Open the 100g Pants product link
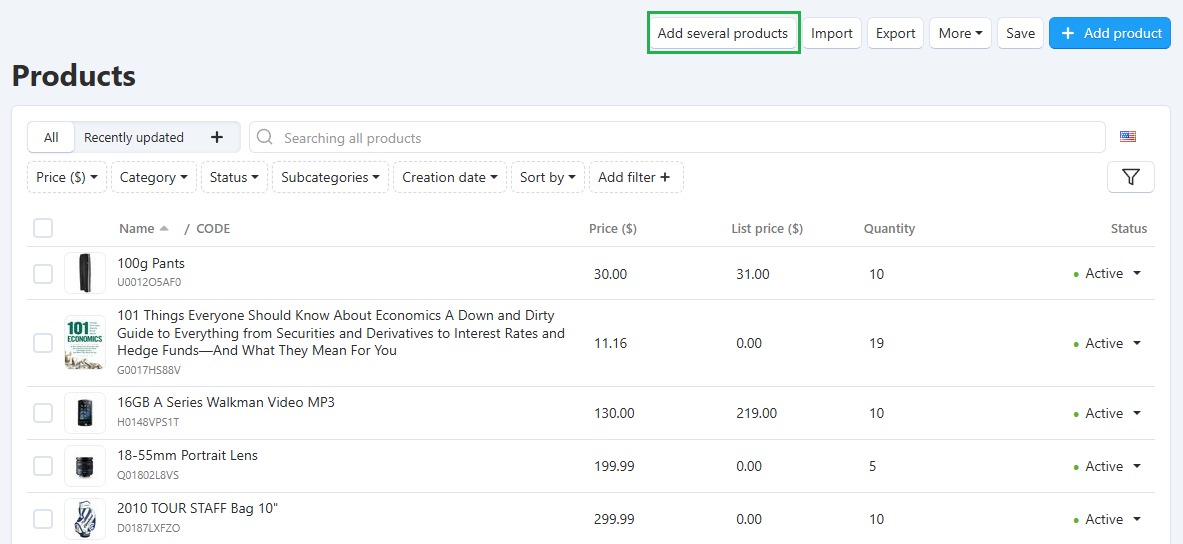The width and height of the screenshot is (1183, 544). click(x=151, y=263)
